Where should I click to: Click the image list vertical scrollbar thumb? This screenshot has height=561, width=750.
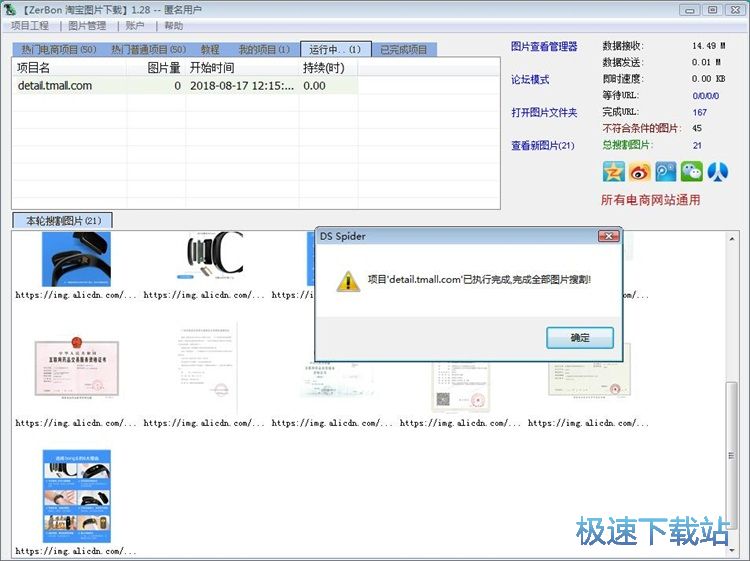[731, 454]
